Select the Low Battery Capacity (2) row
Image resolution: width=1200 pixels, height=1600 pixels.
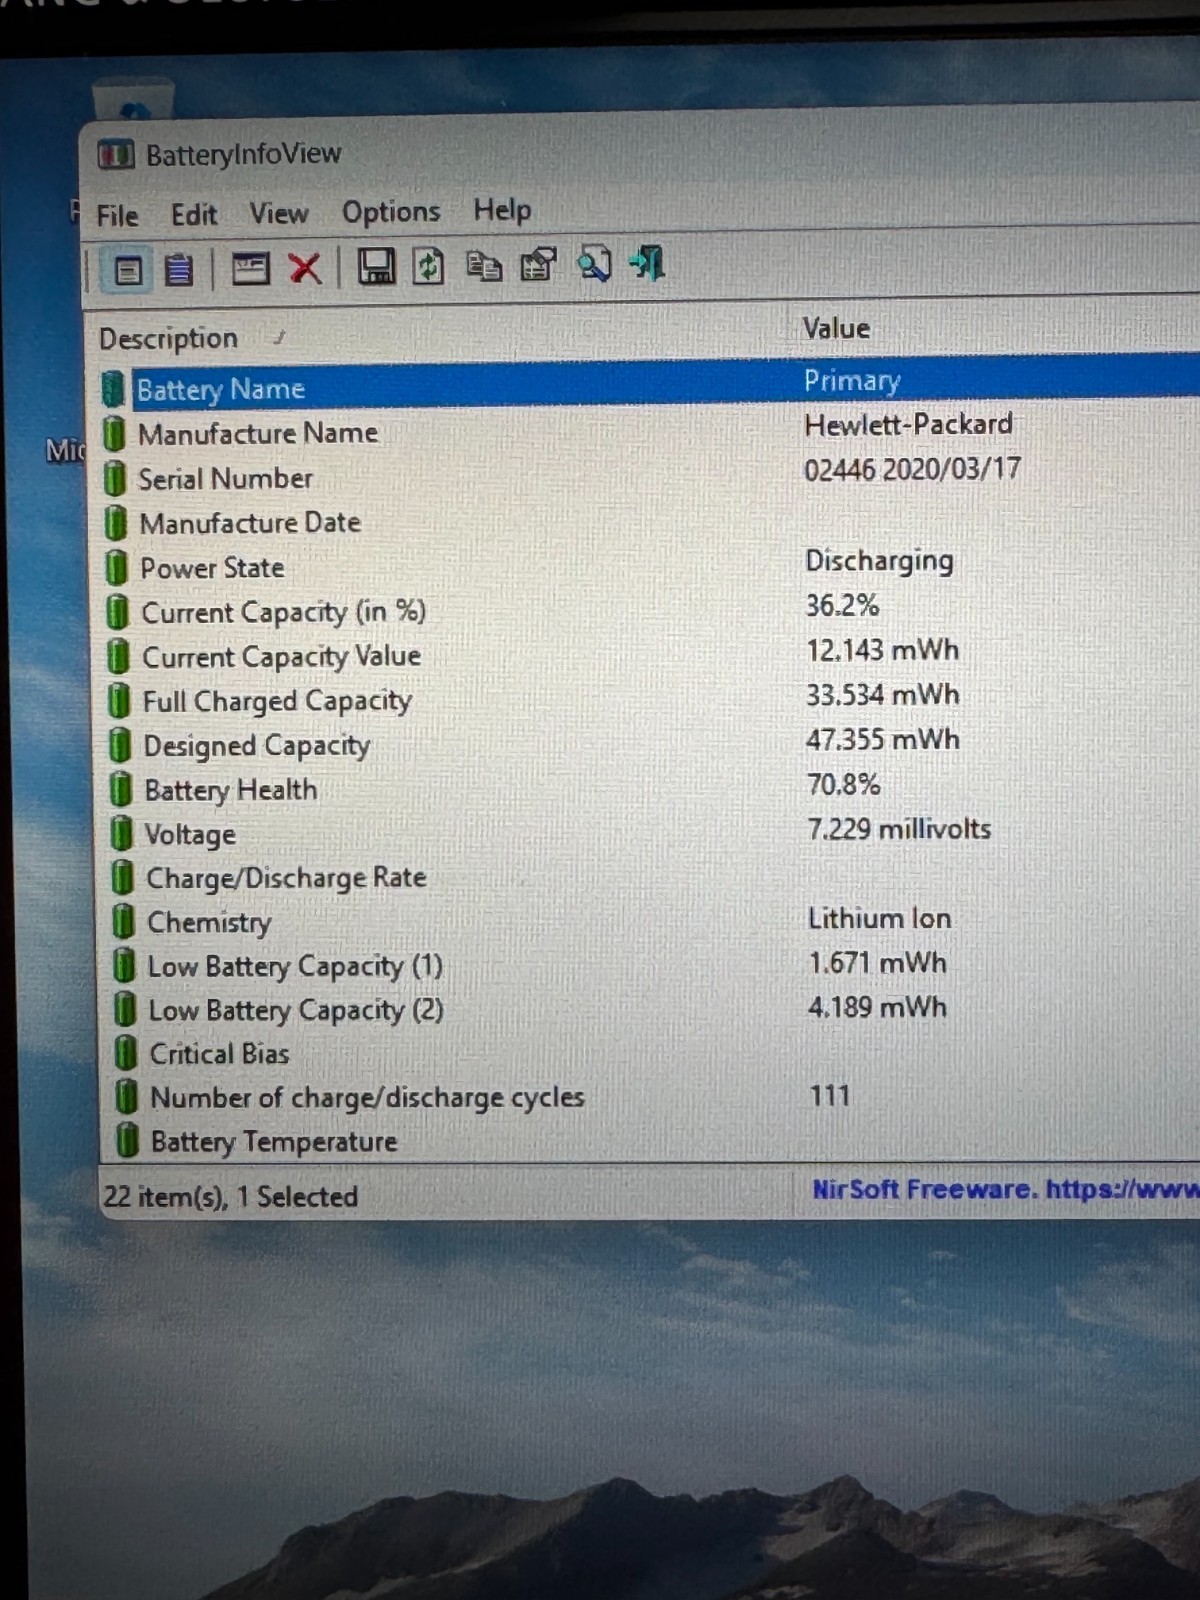[x=650, y=1009]
